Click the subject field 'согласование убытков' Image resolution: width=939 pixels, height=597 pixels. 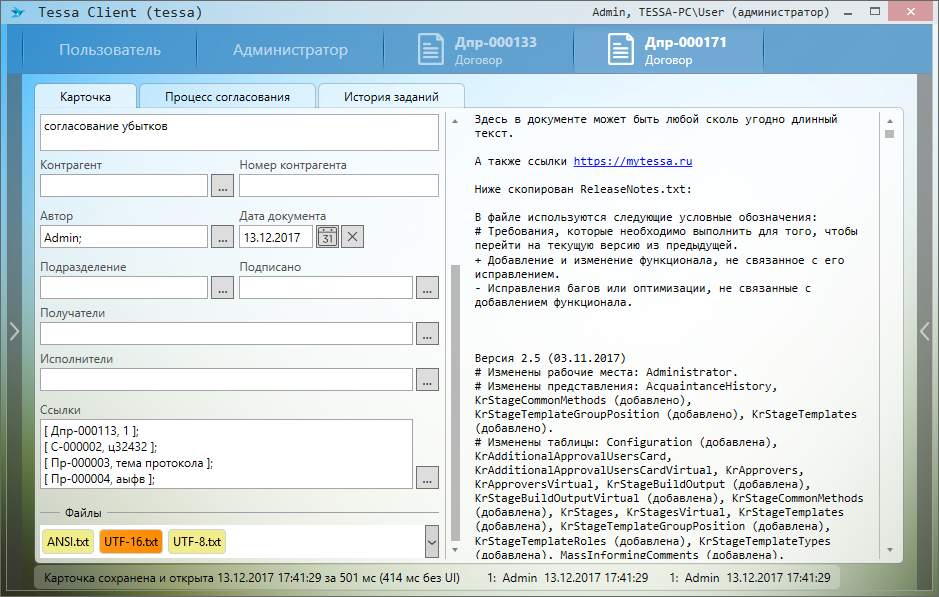tap(240, 132)
